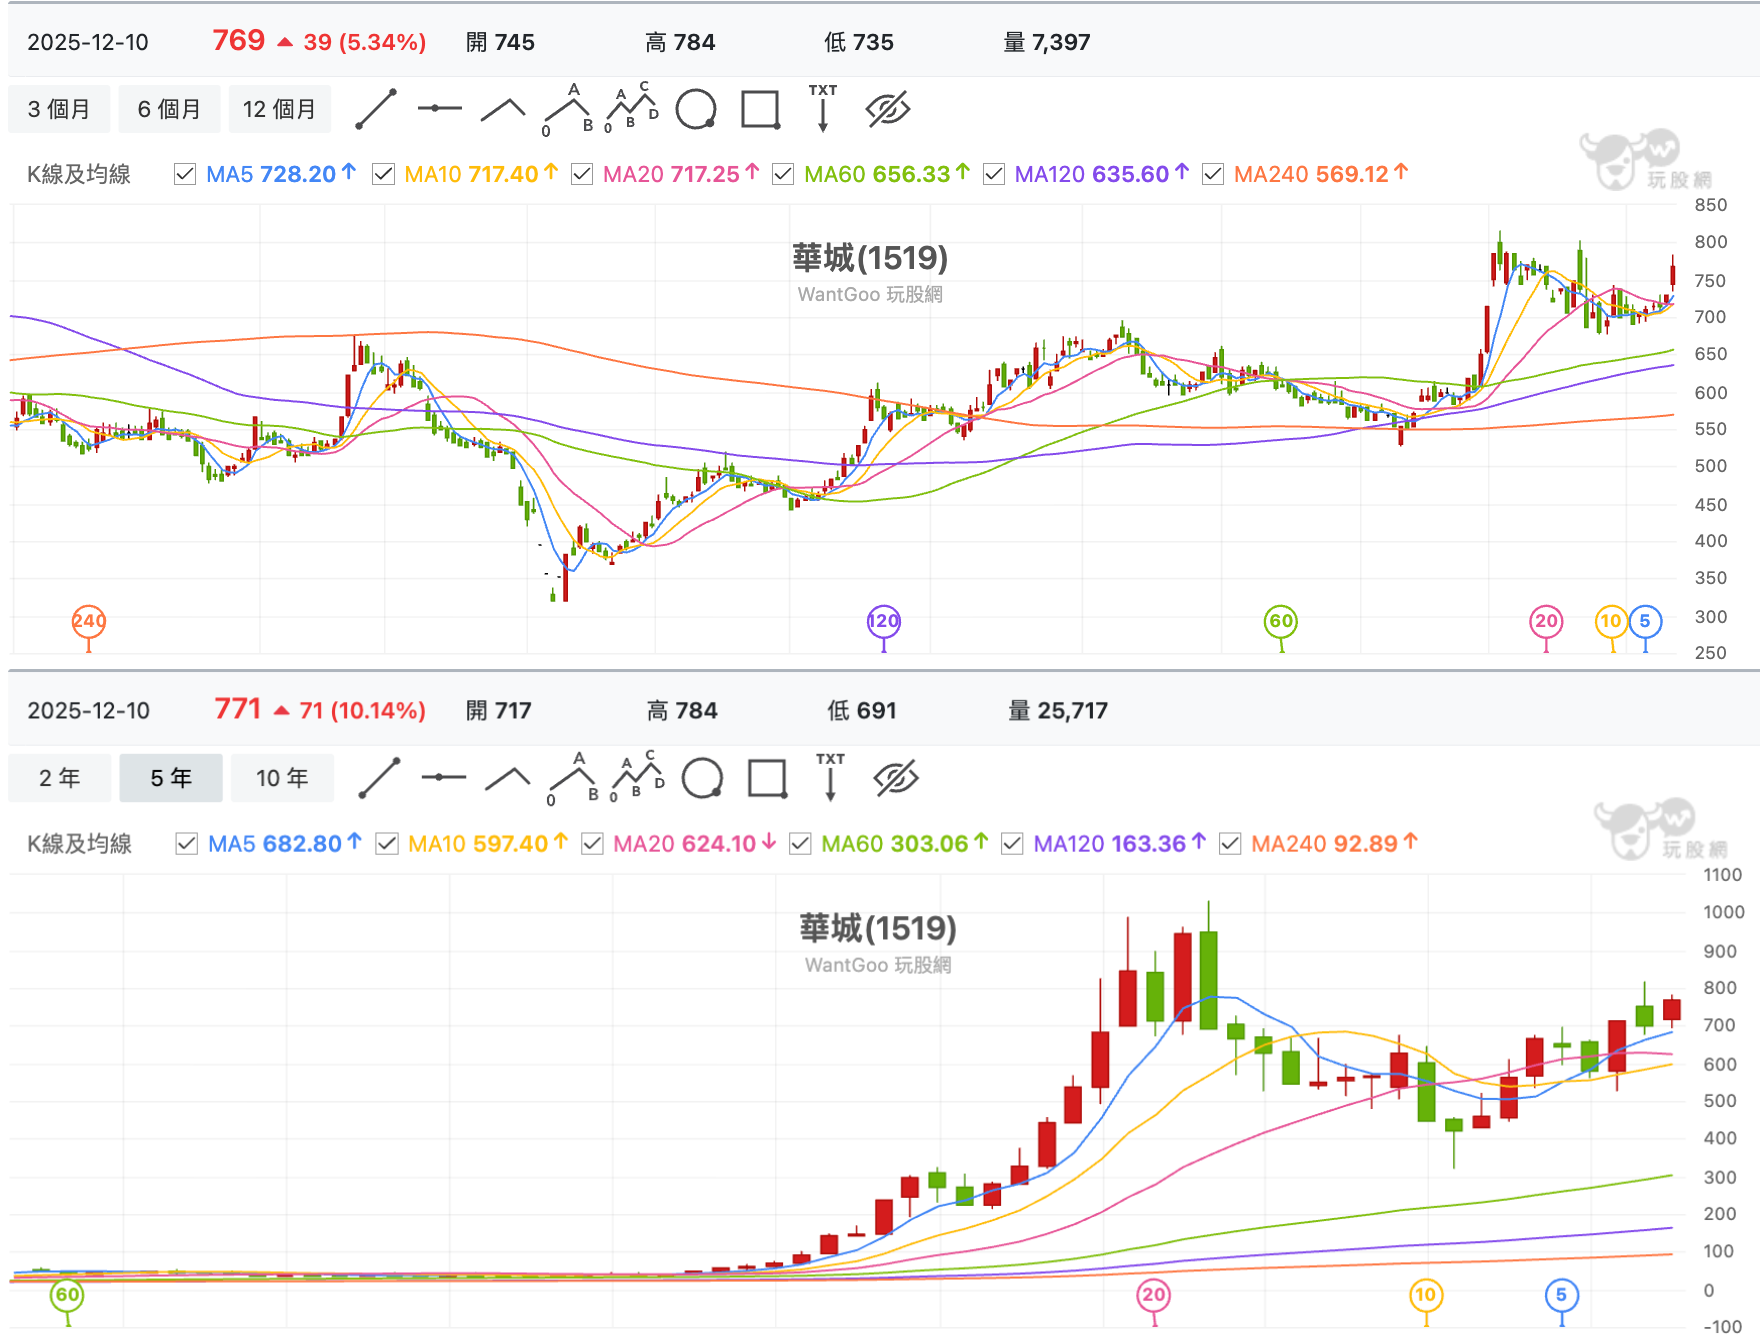Click the orange 240 marker on upper chart

coord(89,621)
